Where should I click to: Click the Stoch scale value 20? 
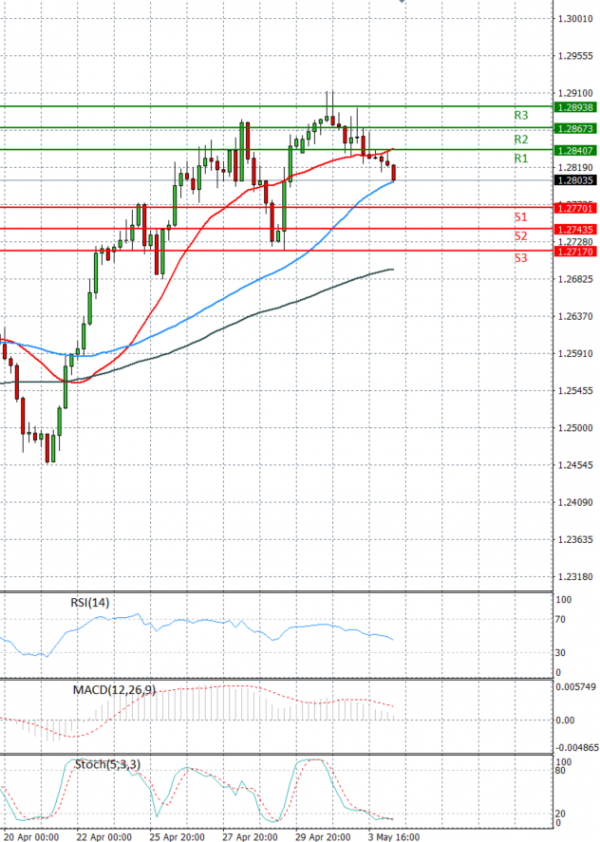point(560,814)
